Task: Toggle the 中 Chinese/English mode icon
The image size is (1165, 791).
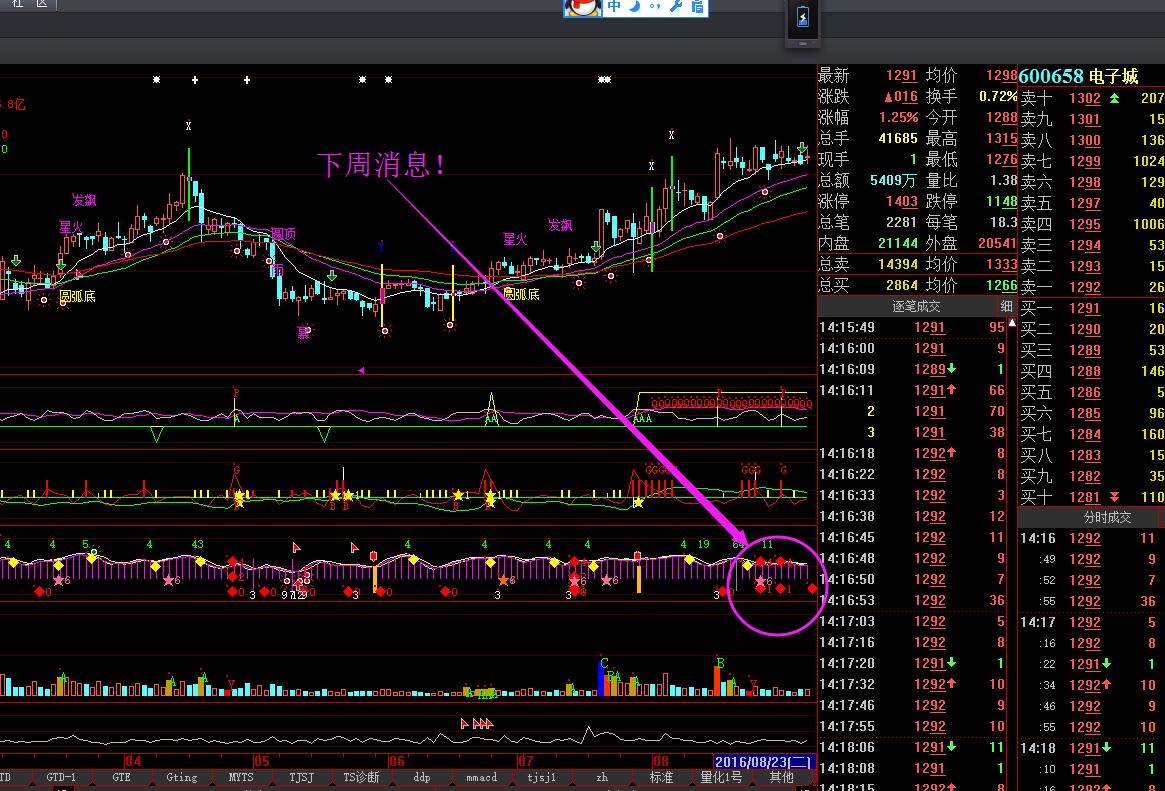Action: pyautogui.click(x=614, y=7)
